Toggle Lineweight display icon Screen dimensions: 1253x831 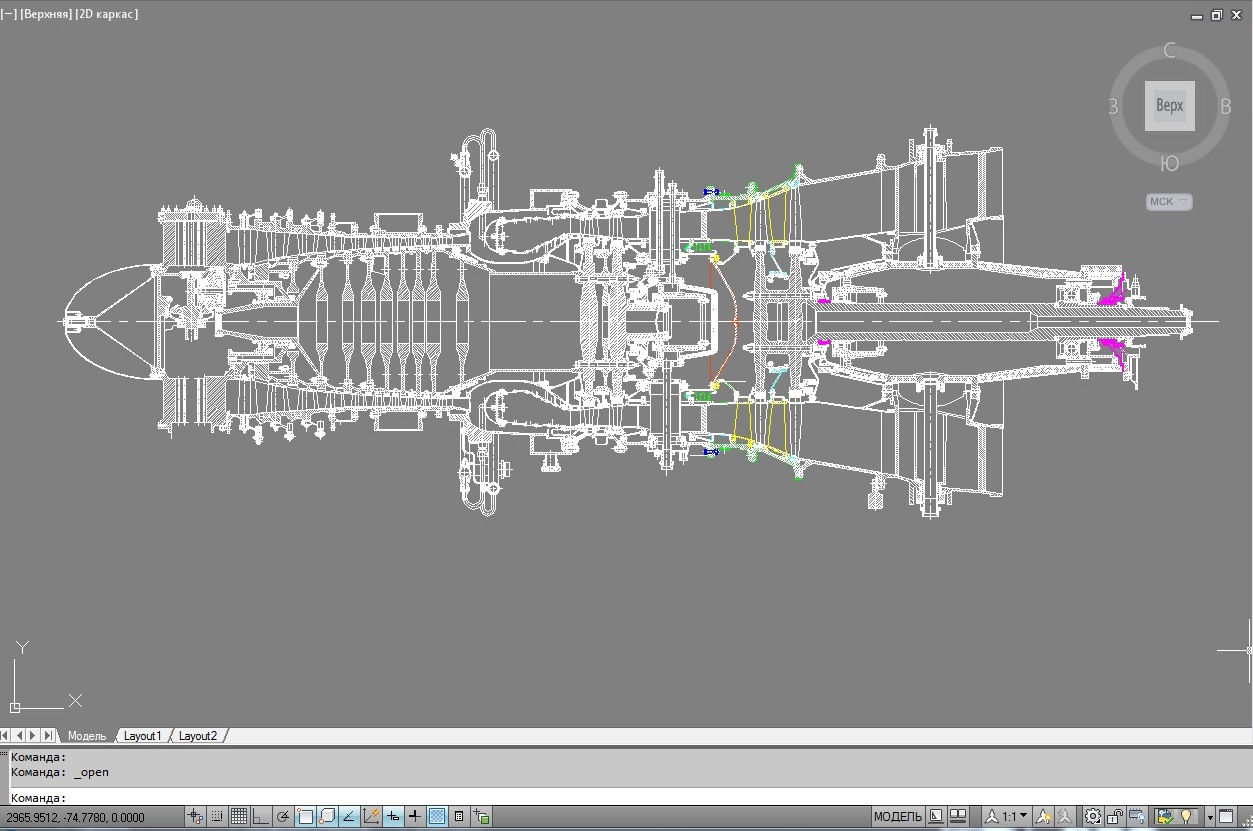click(415, 817)
